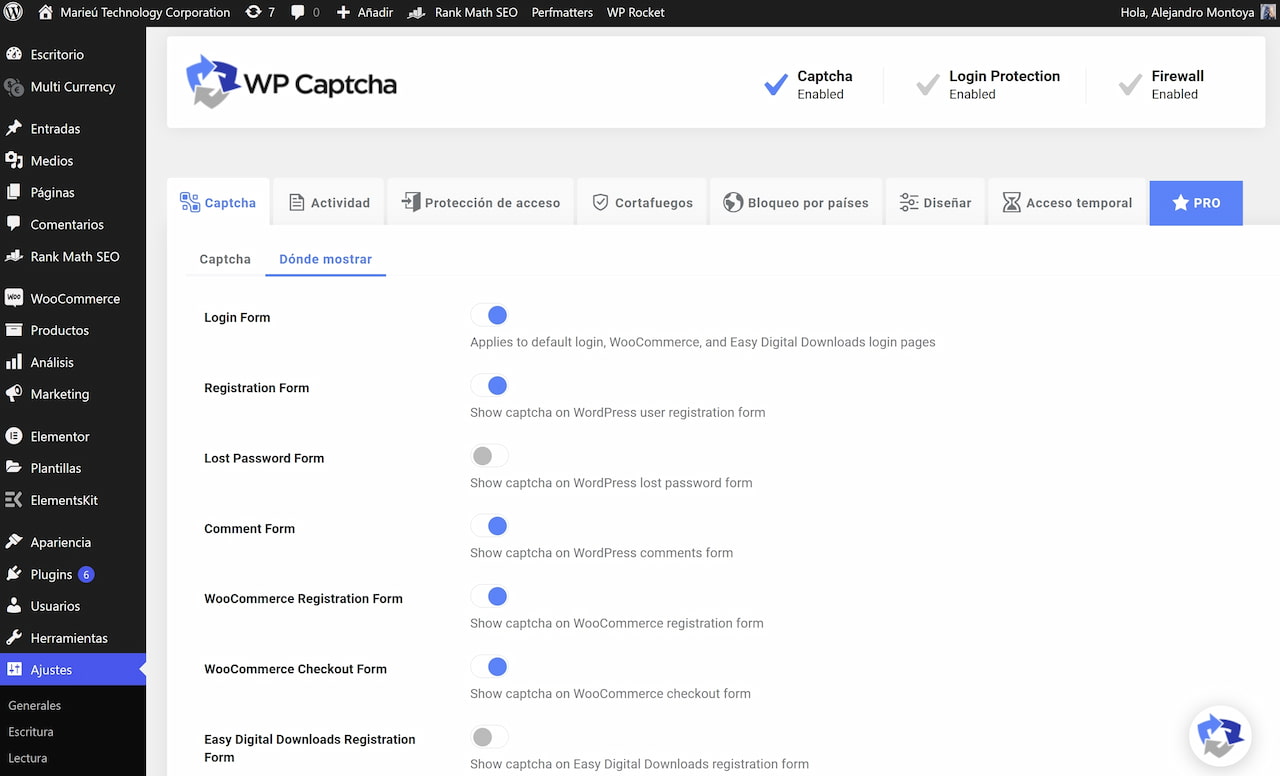
Task: Open the Ajustes menu item
Action: point(72,670)
